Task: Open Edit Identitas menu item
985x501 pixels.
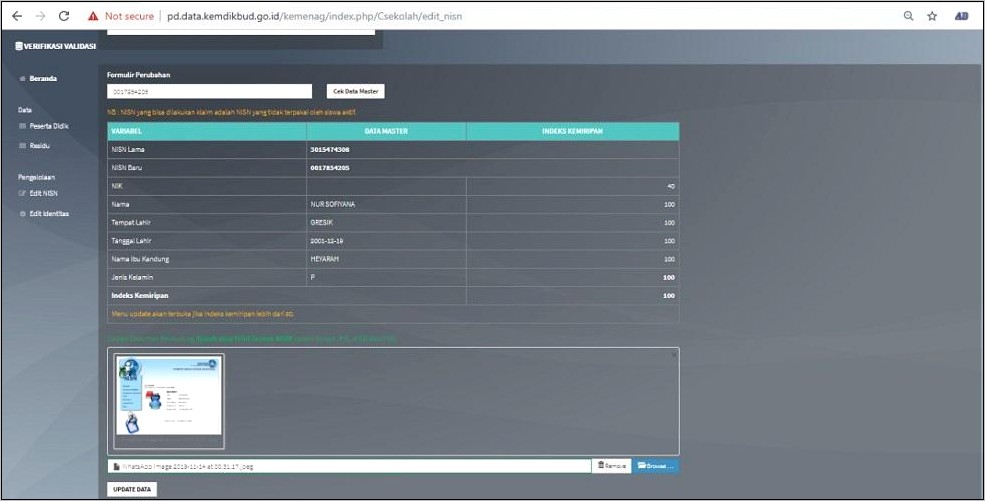Action: [49, 213]
